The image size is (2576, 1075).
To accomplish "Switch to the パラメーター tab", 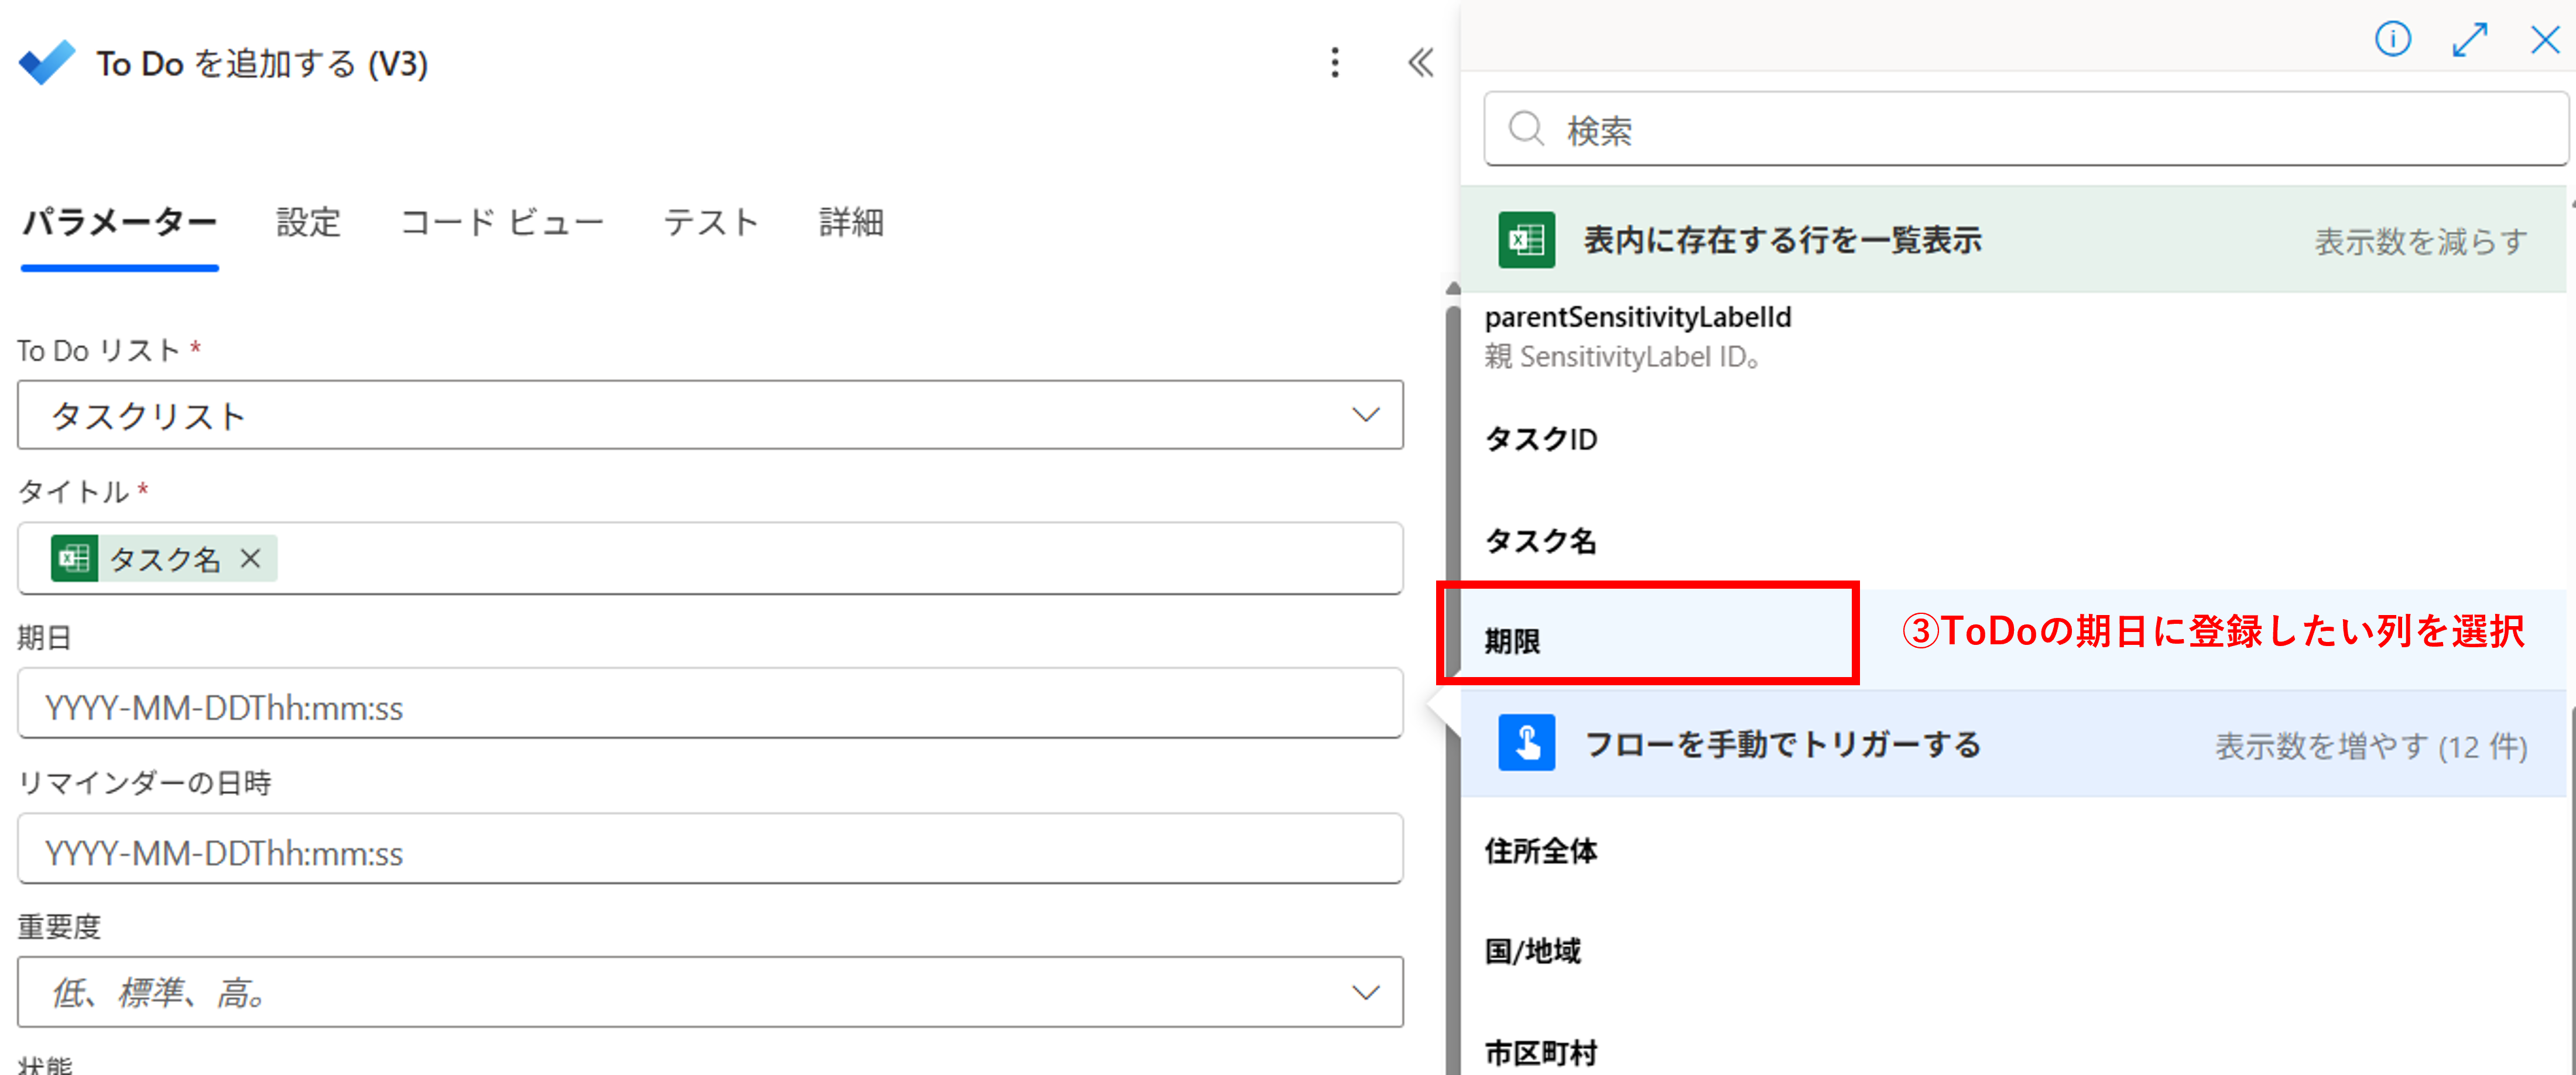I will 120,222.
